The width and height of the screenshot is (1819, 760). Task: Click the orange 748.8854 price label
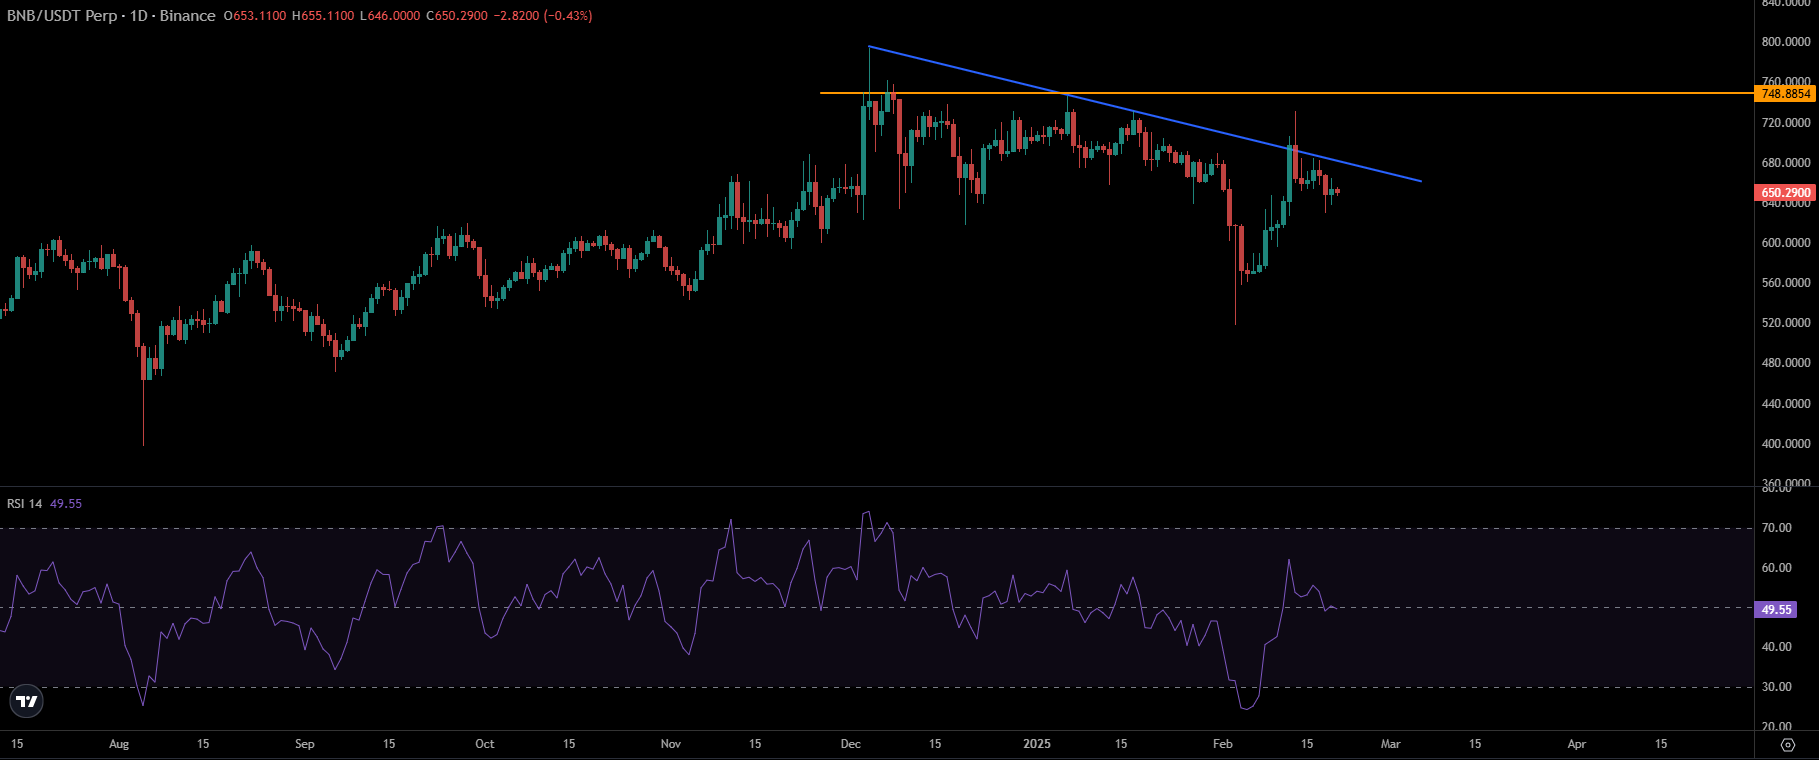coord(1785,94)
